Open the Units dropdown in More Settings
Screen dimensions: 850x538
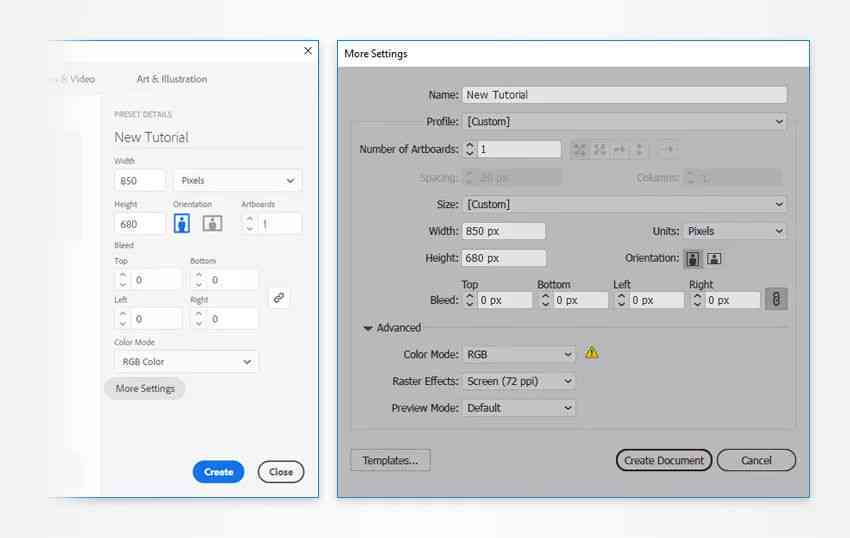[x=735, y=231]
